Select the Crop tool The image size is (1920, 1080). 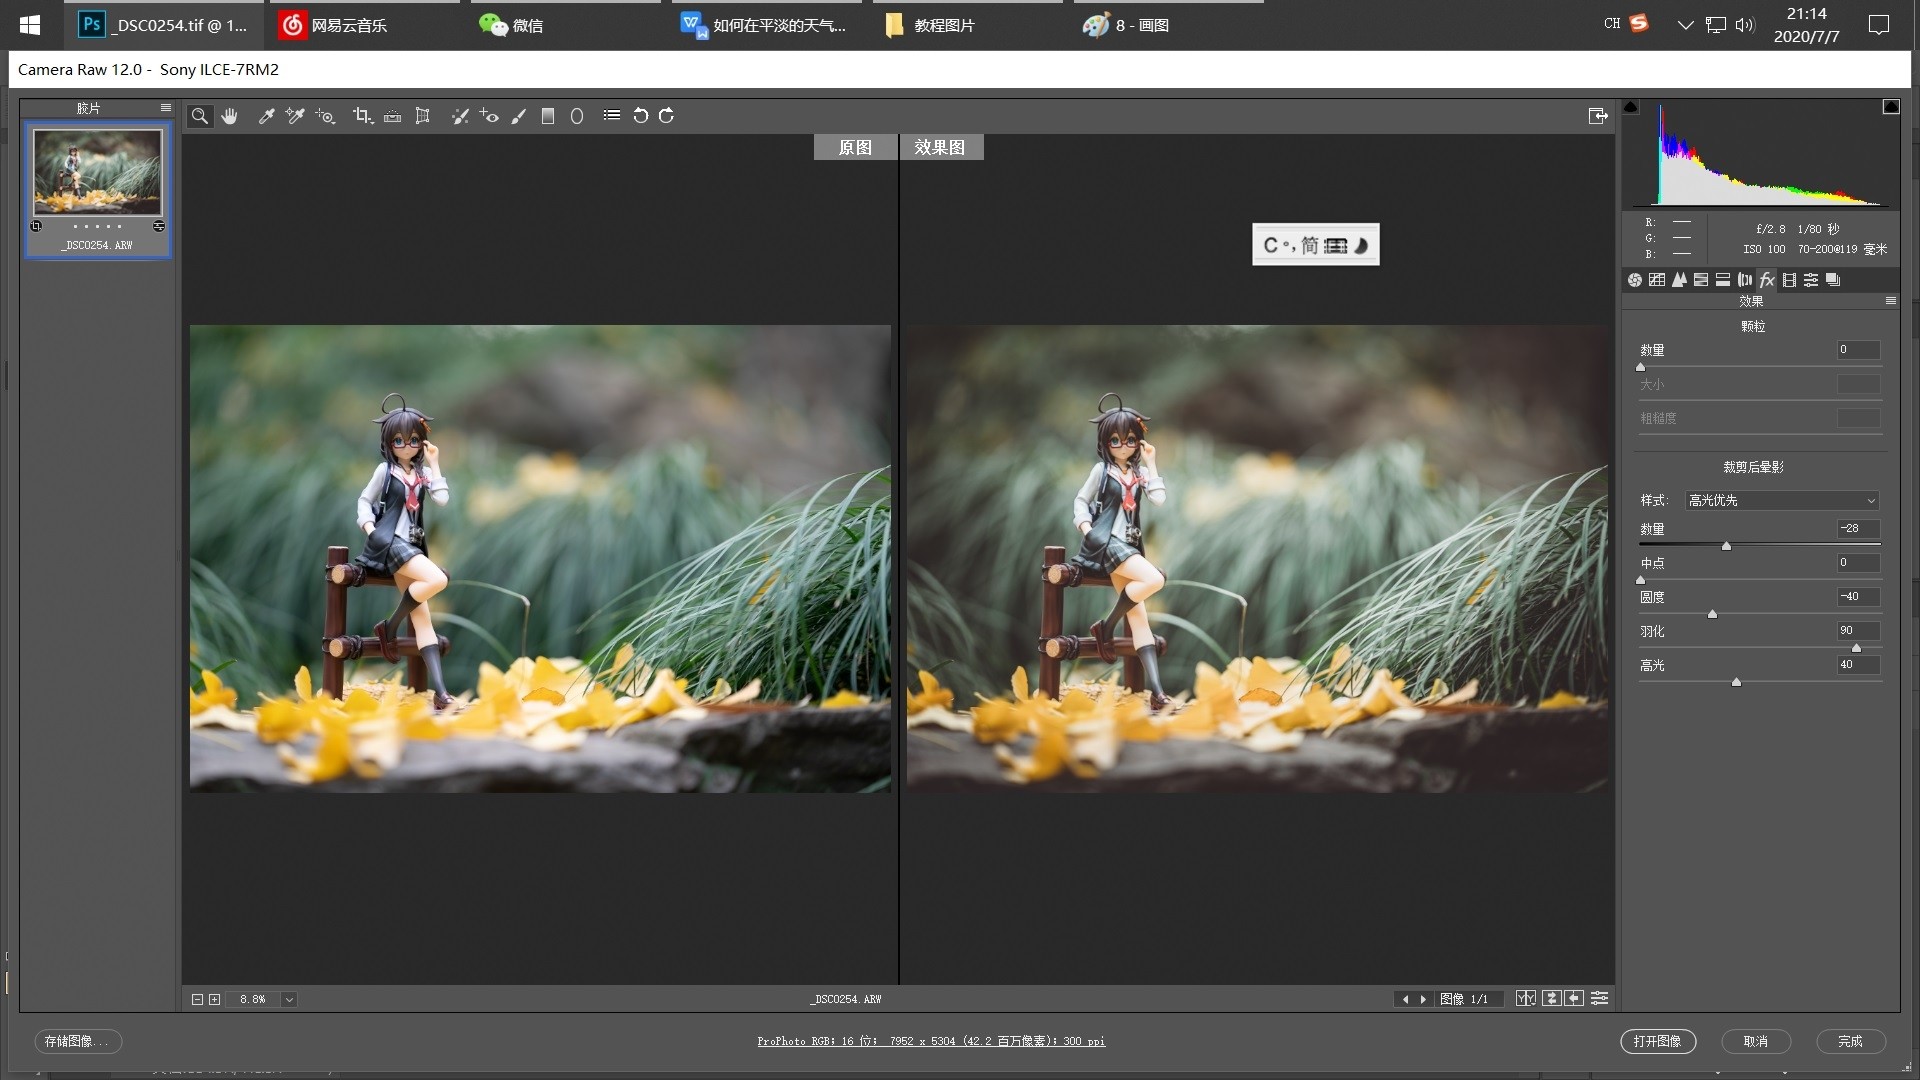click(x=362, y=116)
